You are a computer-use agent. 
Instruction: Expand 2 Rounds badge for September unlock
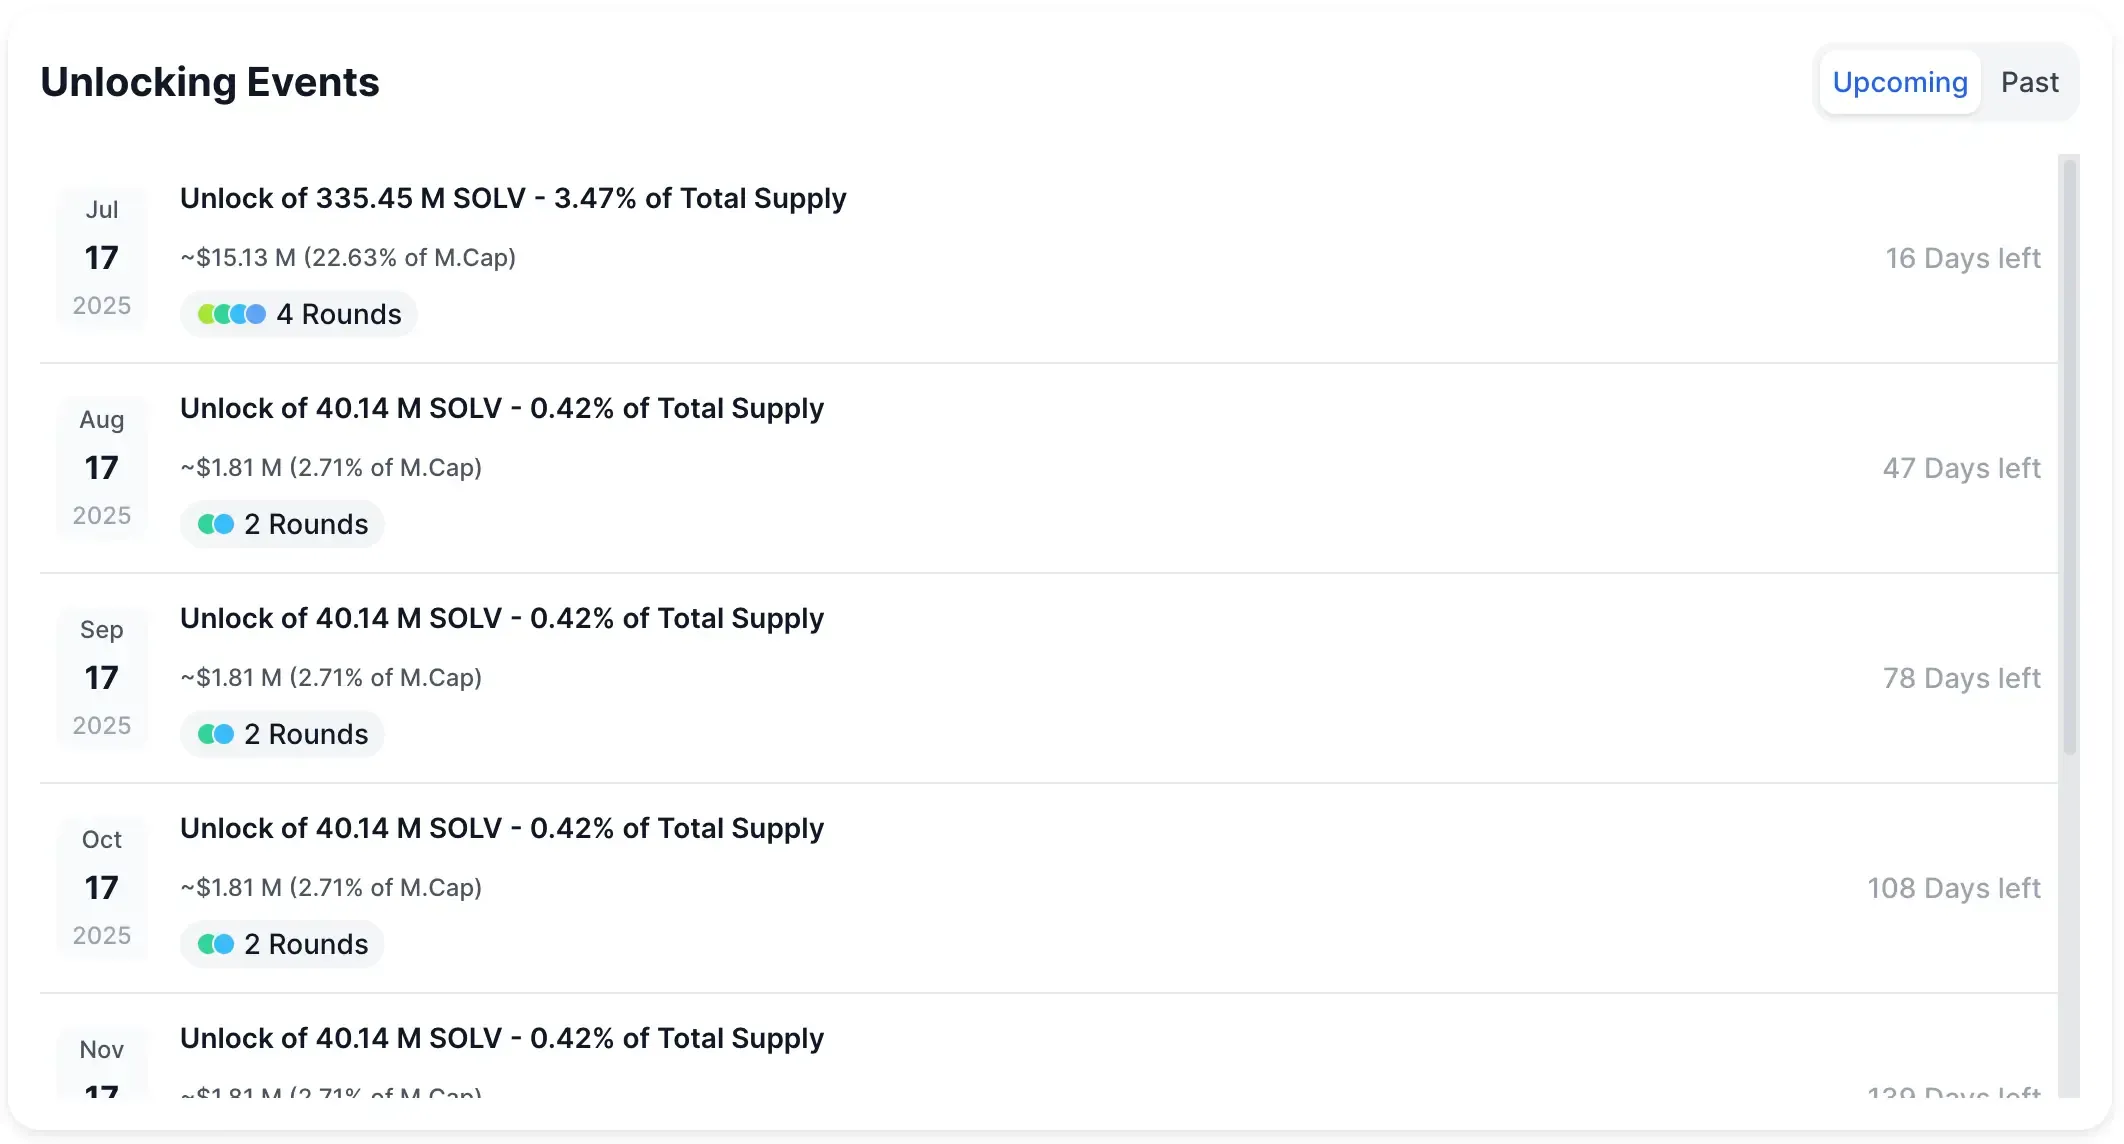pyautogui.click(x=306, y=734)
